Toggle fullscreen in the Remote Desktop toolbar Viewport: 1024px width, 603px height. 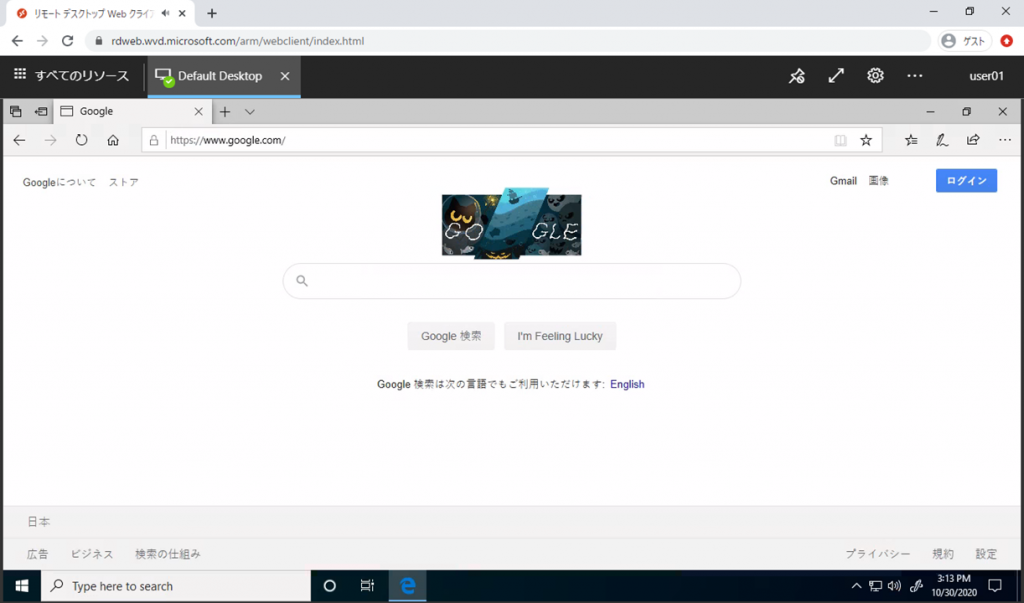[836, 75]
